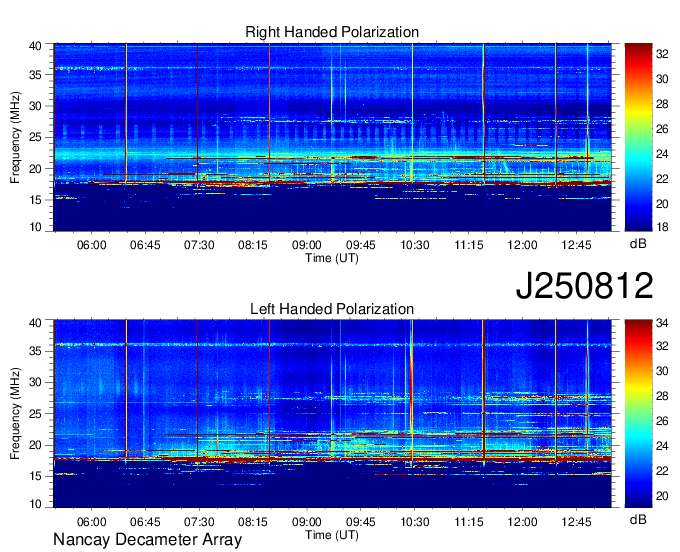Click Frequency (MHz) axis label of Right Handed plot
Image resolution: width=680 pixels, height=552 pixels.
[15, 137]
